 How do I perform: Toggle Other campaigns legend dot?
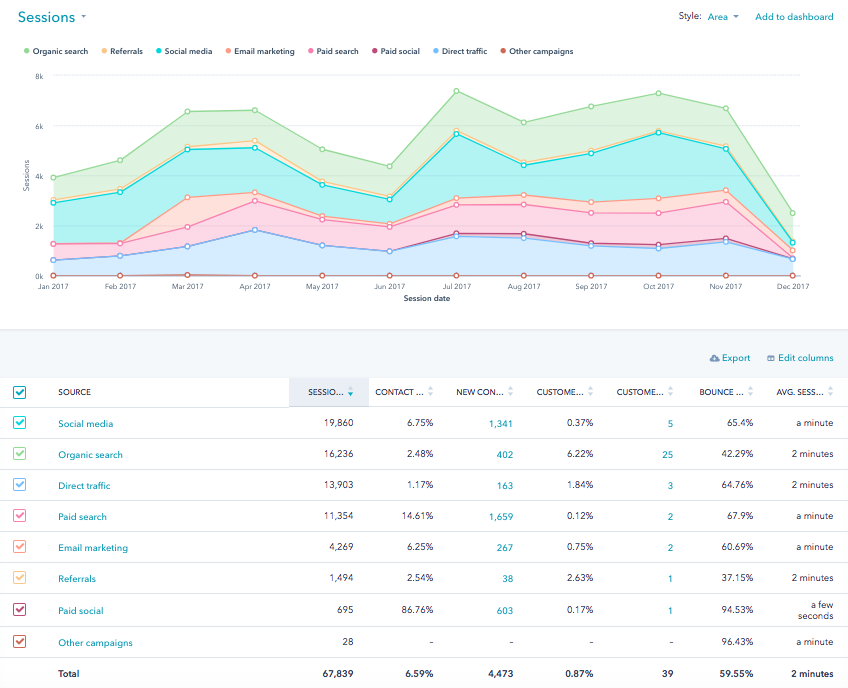503,51
